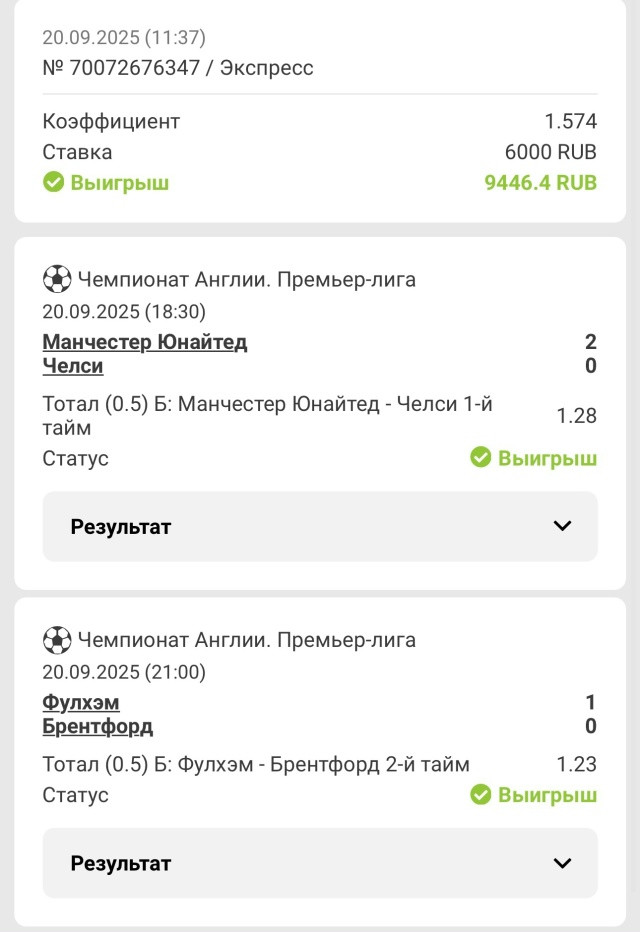Click the 1.23 odds value
This screenshot has width=640, height=932.
click(576, 764)
